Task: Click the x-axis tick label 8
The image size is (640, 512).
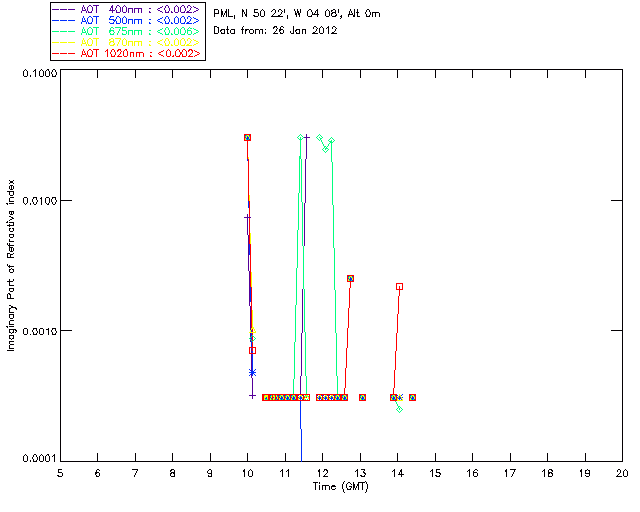Action: pos(173,473)
